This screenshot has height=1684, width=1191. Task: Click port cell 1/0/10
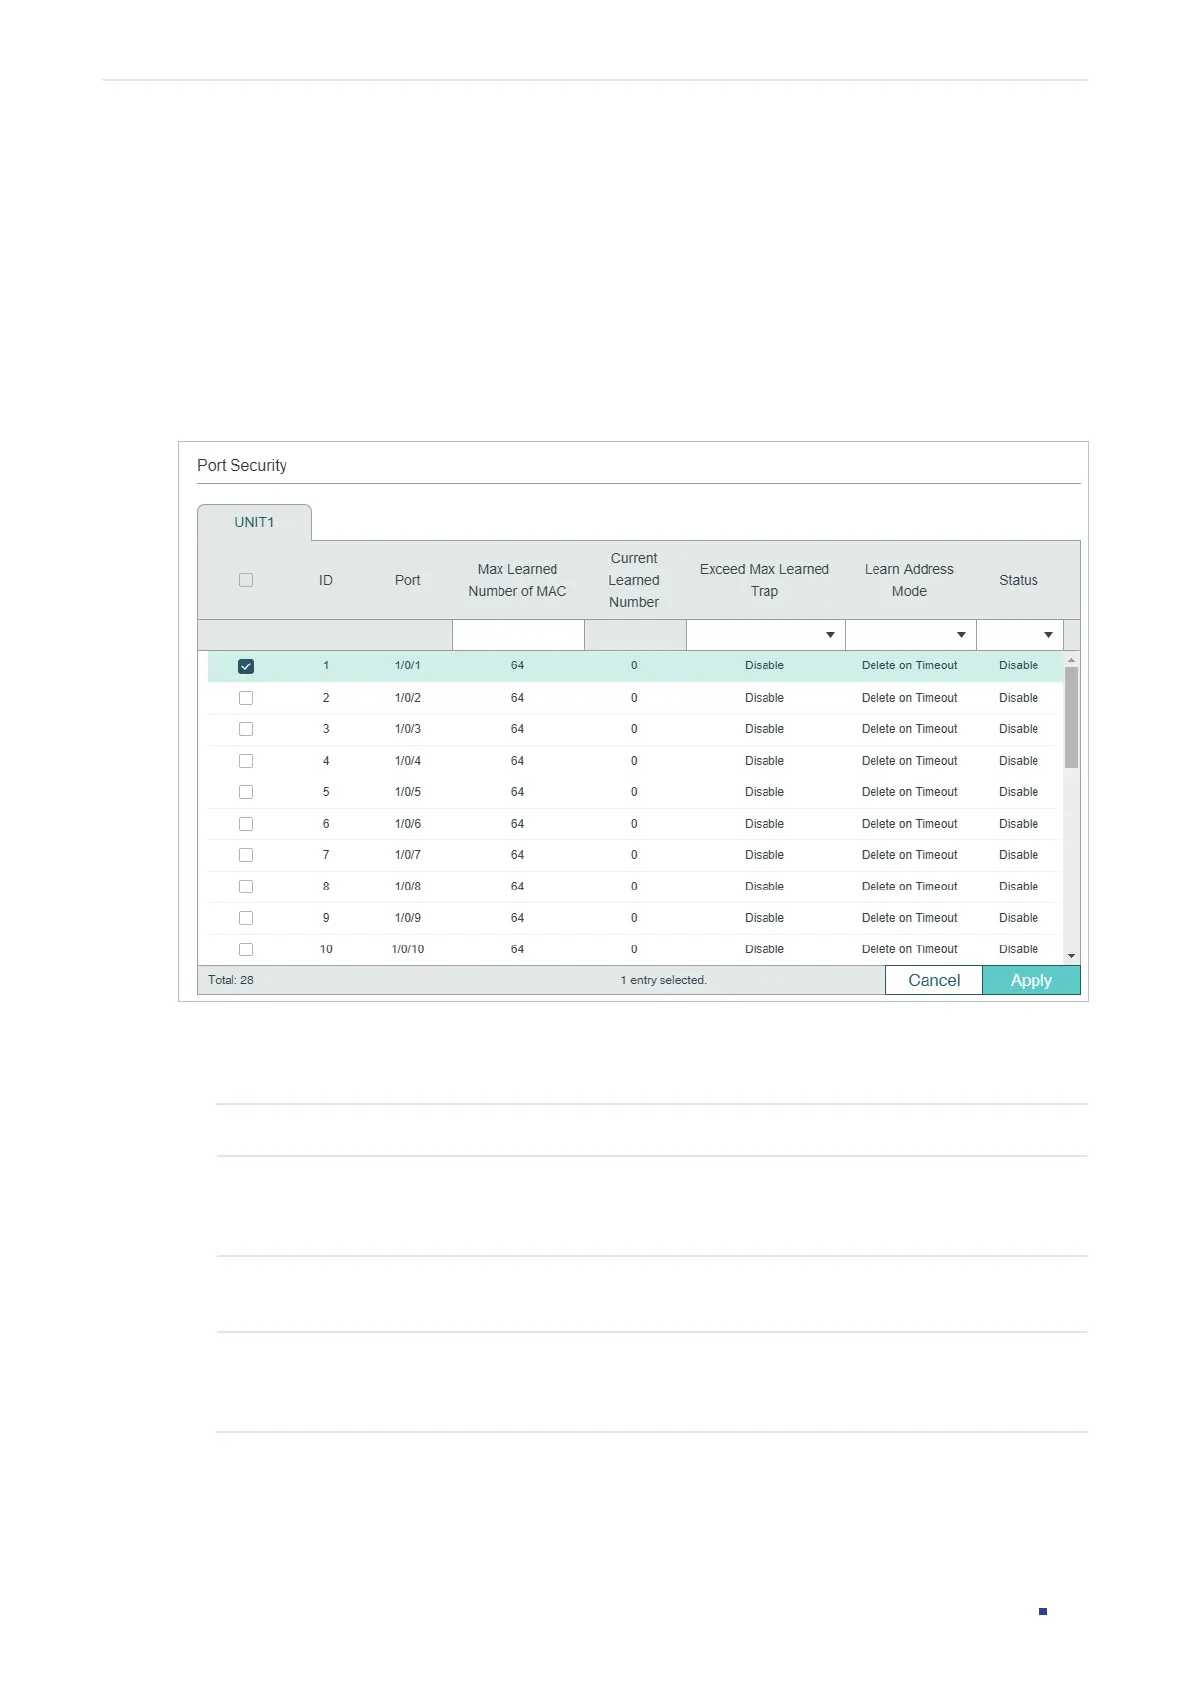click(408, 949)
